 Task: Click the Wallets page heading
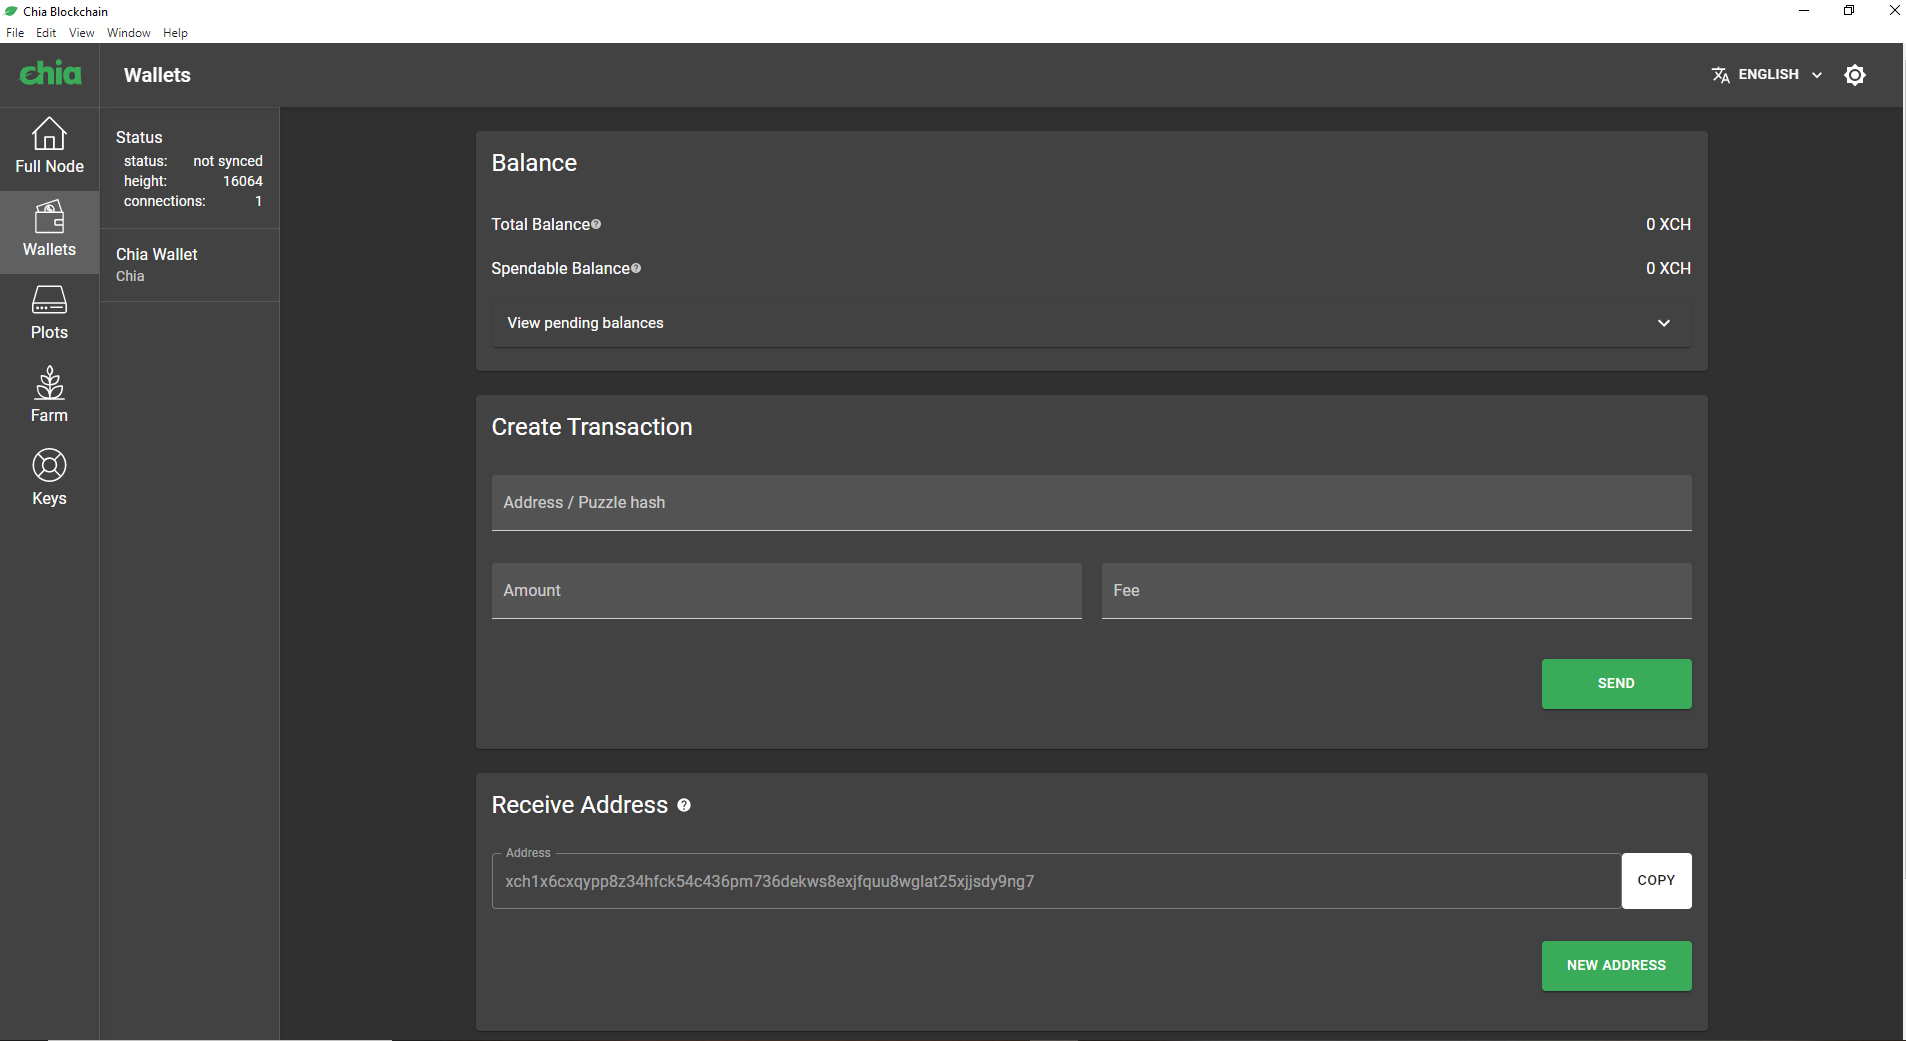tap(157, 75)
